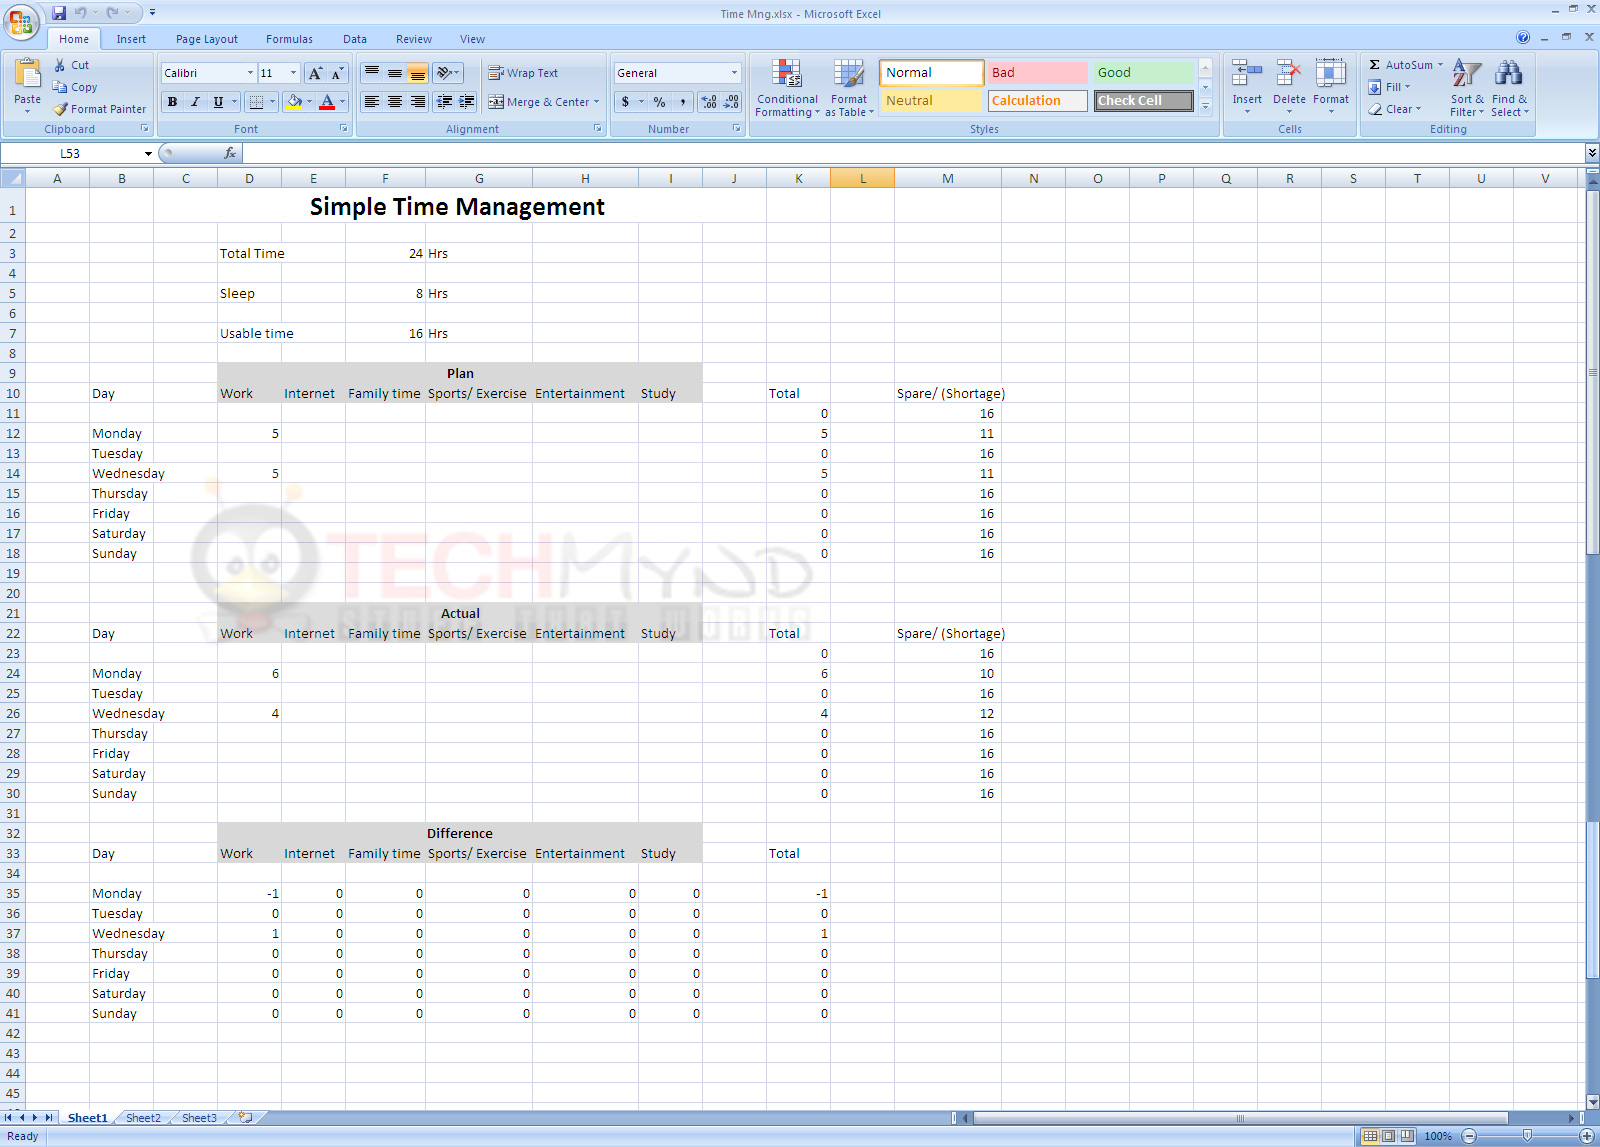
Task: Toggle bold formatting
Action: 171,101
